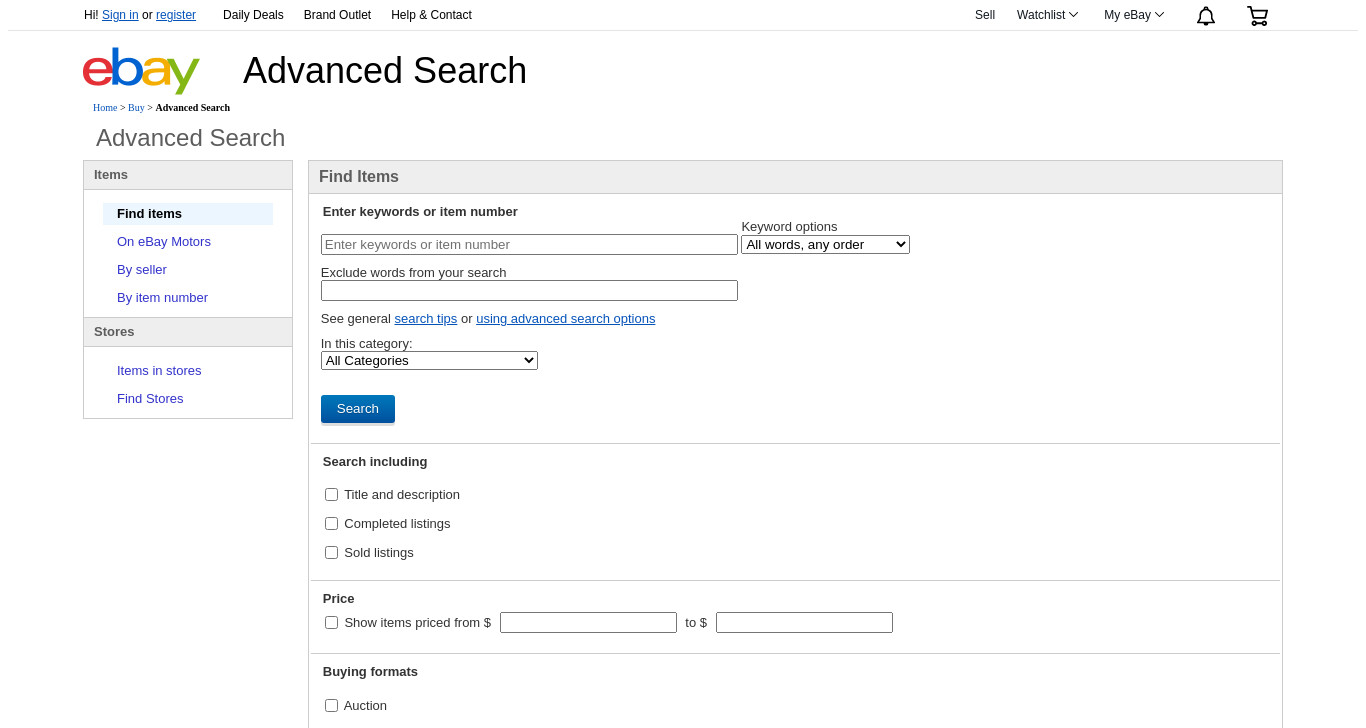Enable Show items priced from checkbox
Image resolution: width=1366 pixels, height=728 pixels.
pyautogui.click(x=331, y=622)
